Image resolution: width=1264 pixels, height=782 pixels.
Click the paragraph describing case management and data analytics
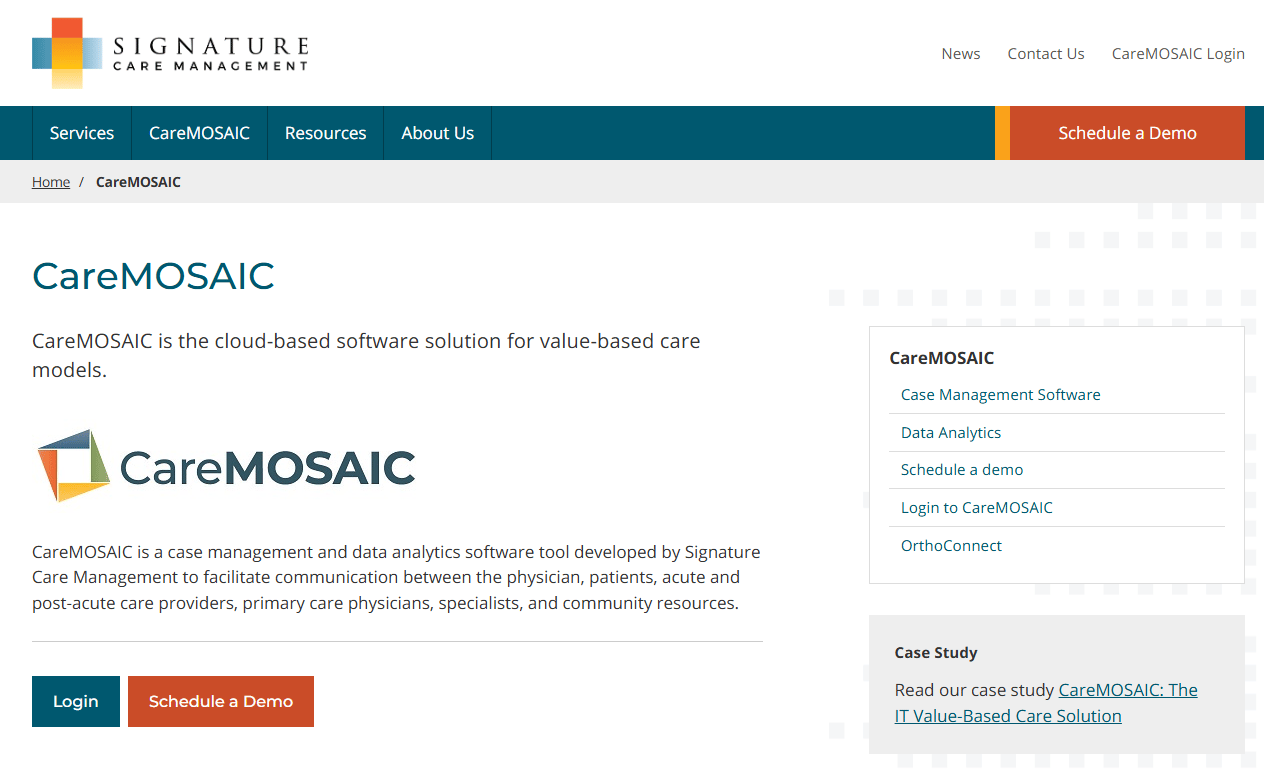pyautogui.click(x=396, y=577)
